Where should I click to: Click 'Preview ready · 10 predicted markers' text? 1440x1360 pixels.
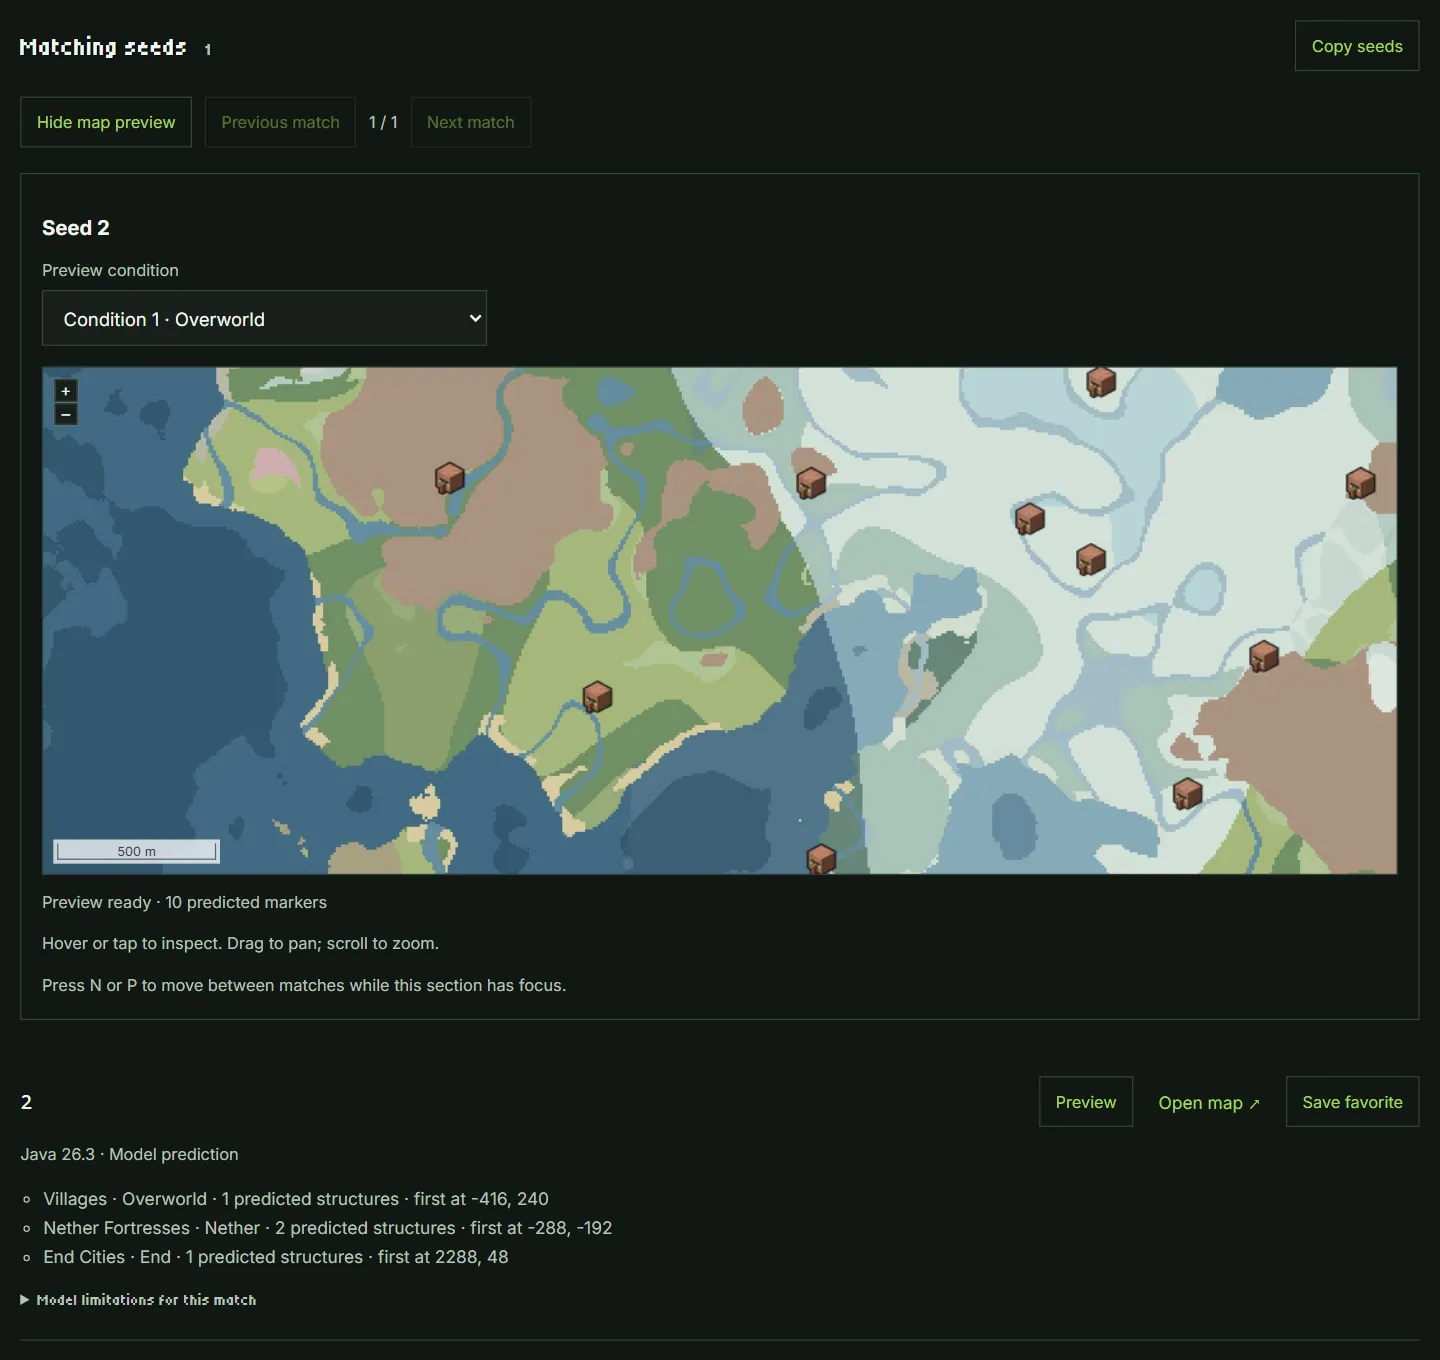click(184, 902)
